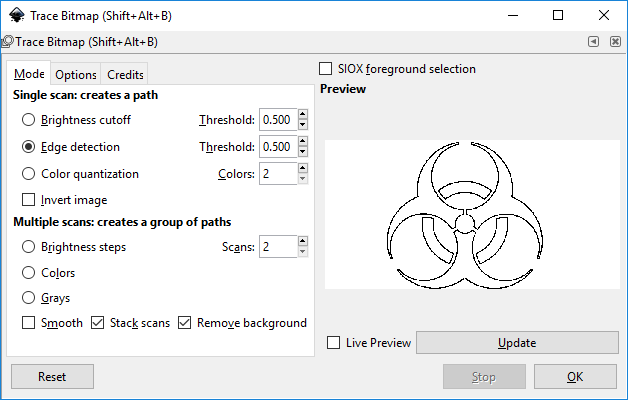628x400 pixels.
Task: Increase Colors count with up arrow
Action: (x=303, y=168)
